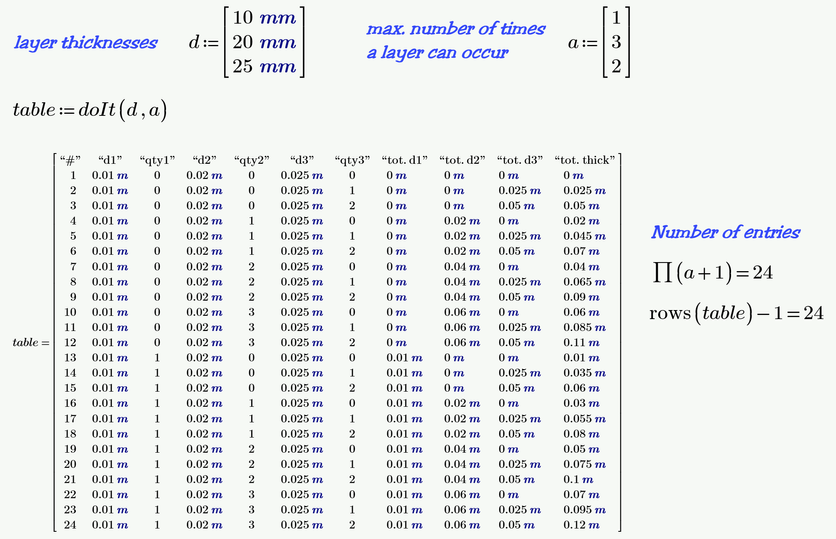Select the 20 mm entry in vector d
Screen dimensions: 836x539
(x=264, y=42)
